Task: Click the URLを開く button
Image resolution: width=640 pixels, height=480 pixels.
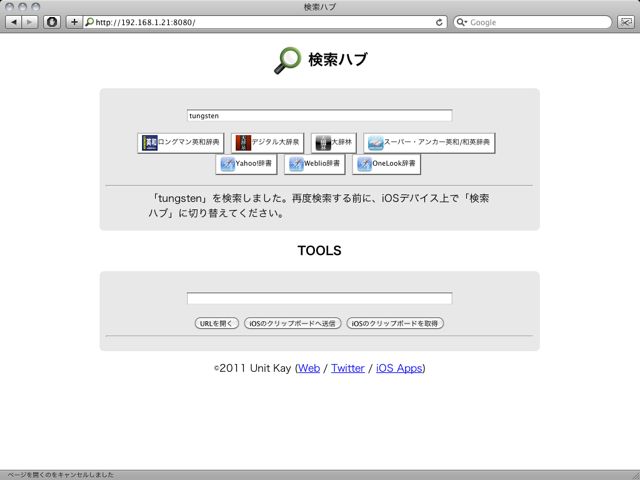Action: coord(217,323)
